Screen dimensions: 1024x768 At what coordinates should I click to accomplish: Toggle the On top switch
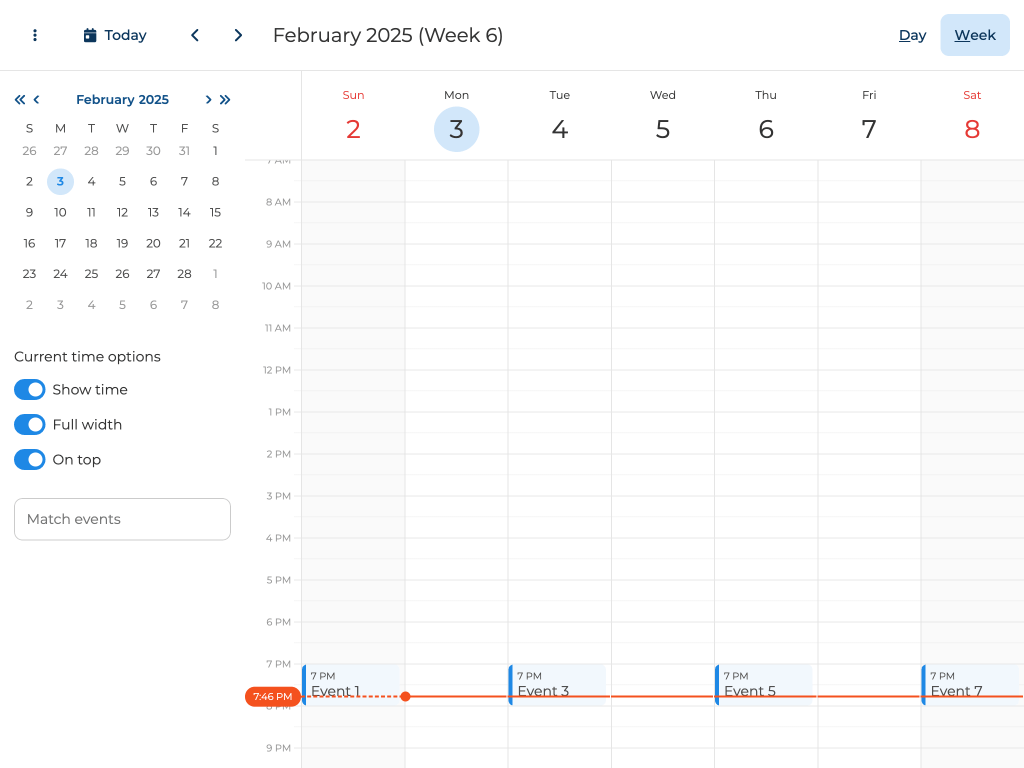tap(30, 460)
